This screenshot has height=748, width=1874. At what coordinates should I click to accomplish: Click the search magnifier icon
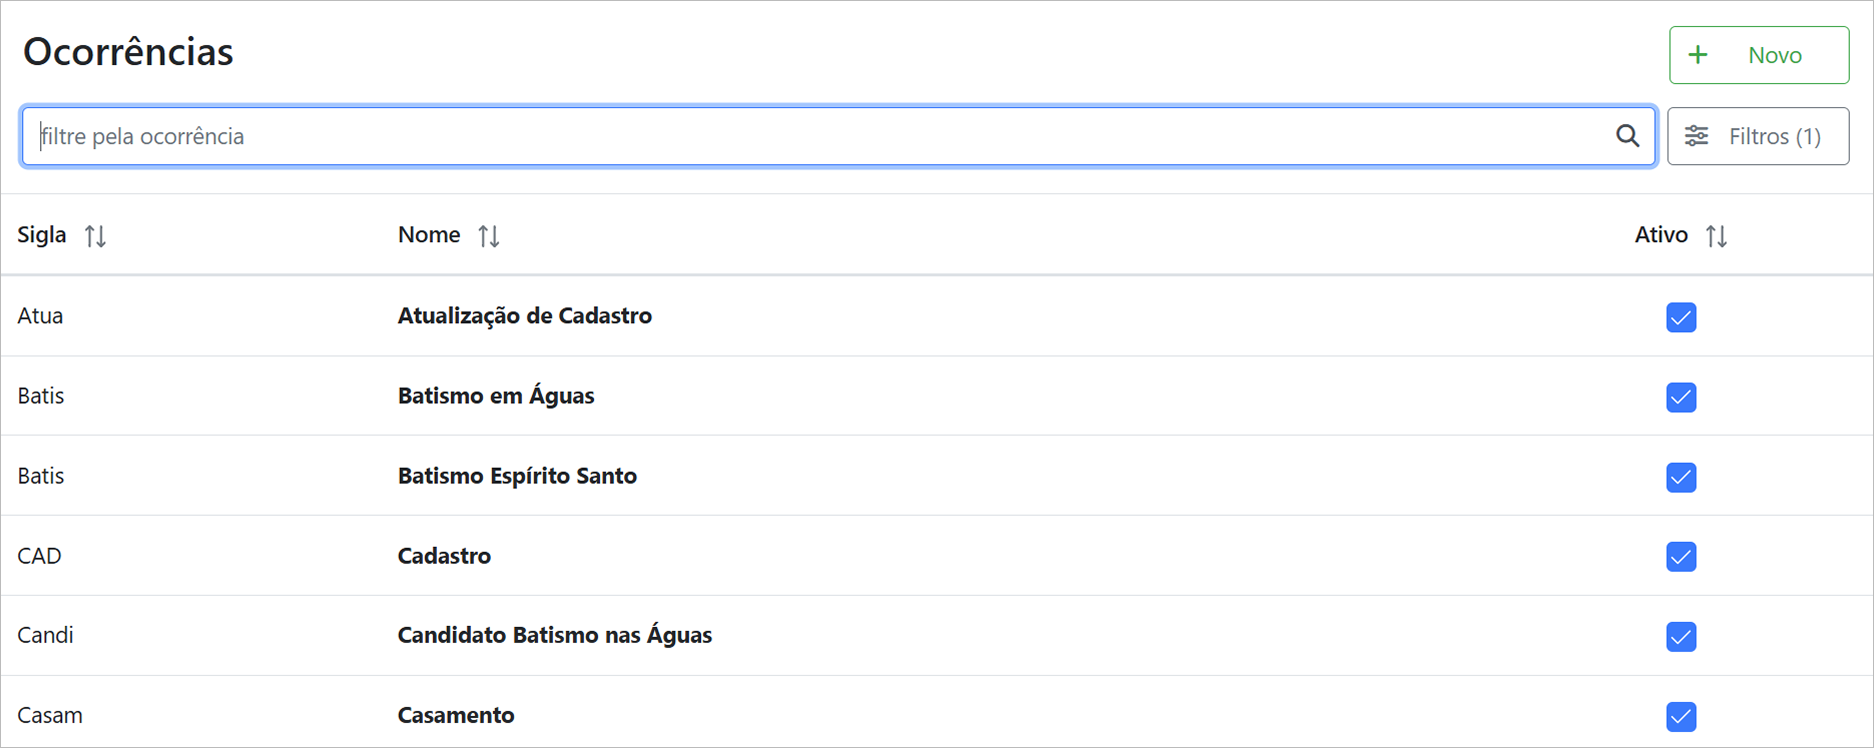pyautogui.click(x=1627, y=136)
